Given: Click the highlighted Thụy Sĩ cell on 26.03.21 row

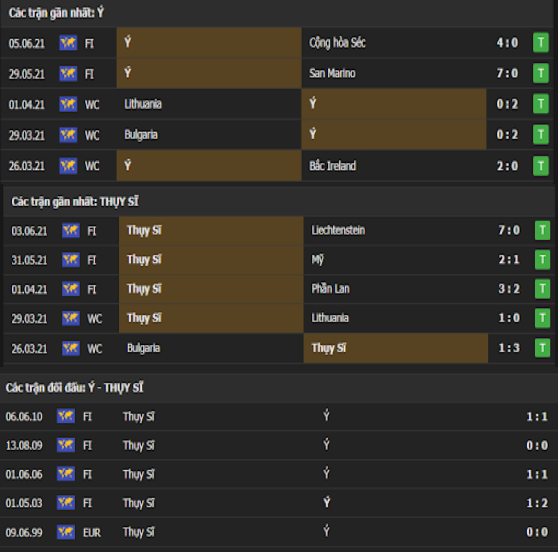Looking at the screenshot, I should coord(395,348).
